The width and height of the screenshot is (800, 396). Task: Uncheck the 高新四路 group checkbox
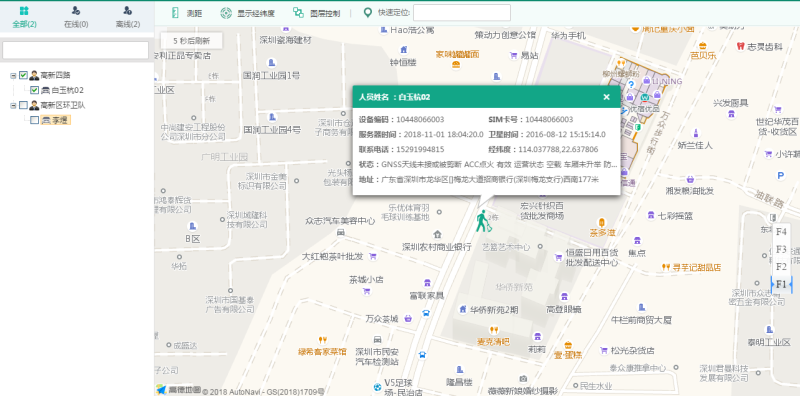pos(23,76)
